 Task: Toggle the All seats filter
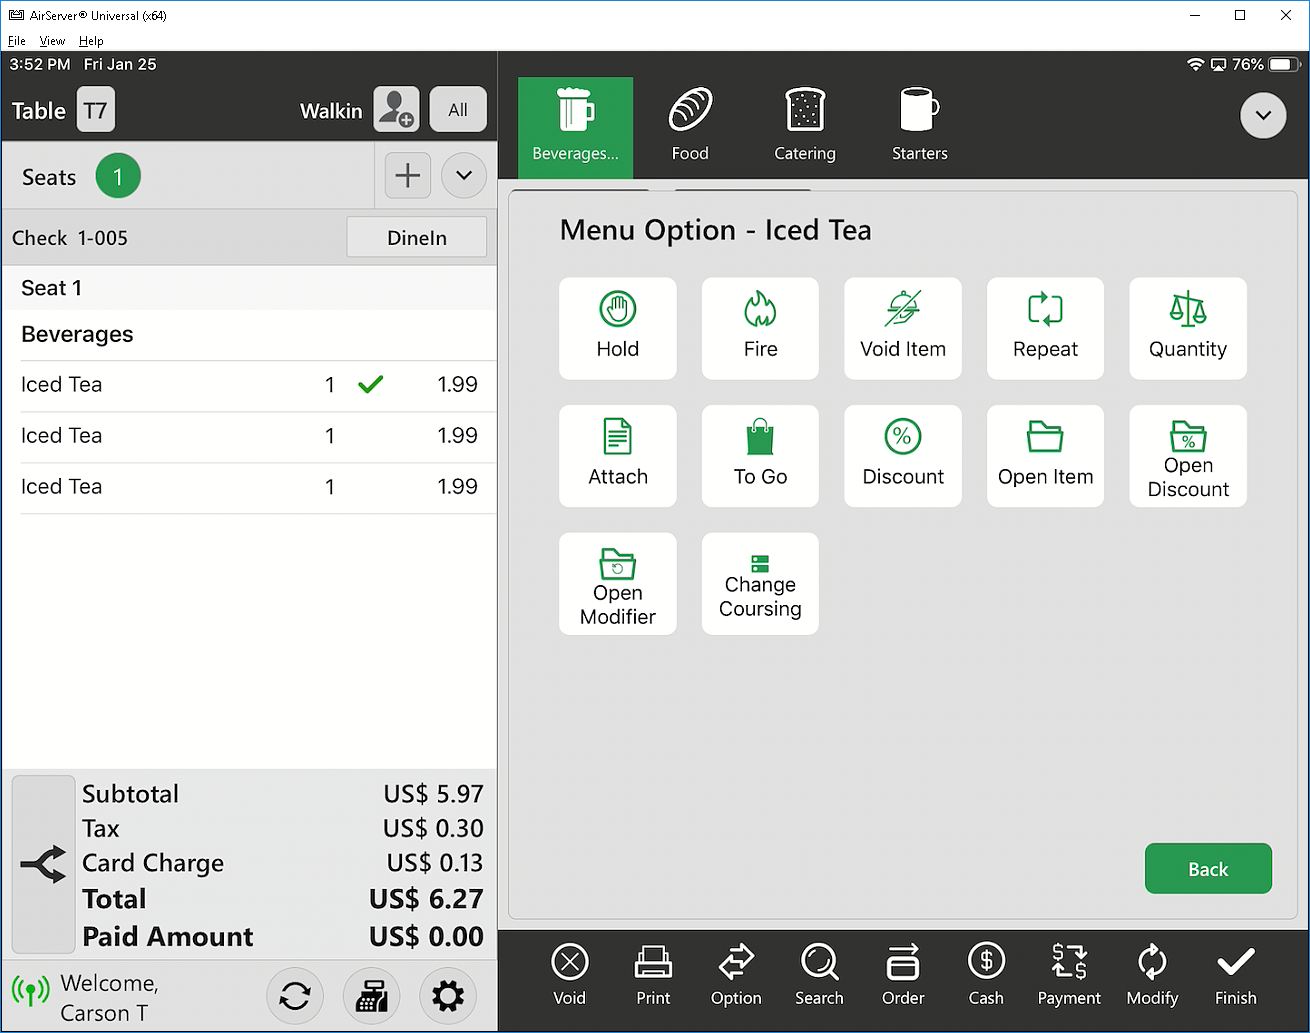tap(458, 110)
